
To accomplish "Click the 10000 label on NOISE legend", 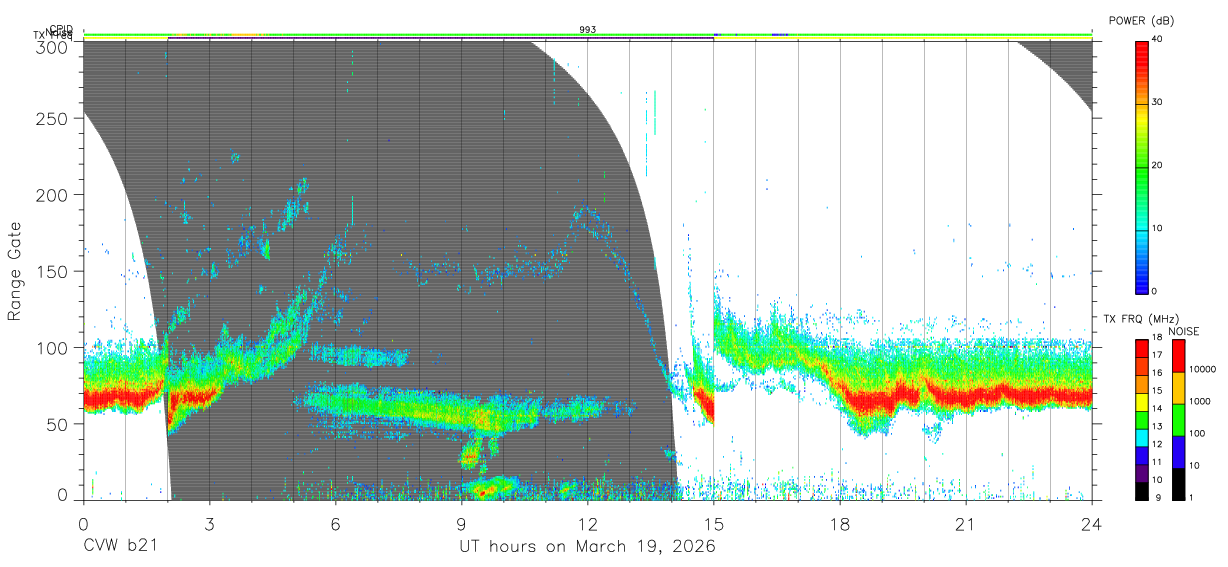I will [1204, 370].
